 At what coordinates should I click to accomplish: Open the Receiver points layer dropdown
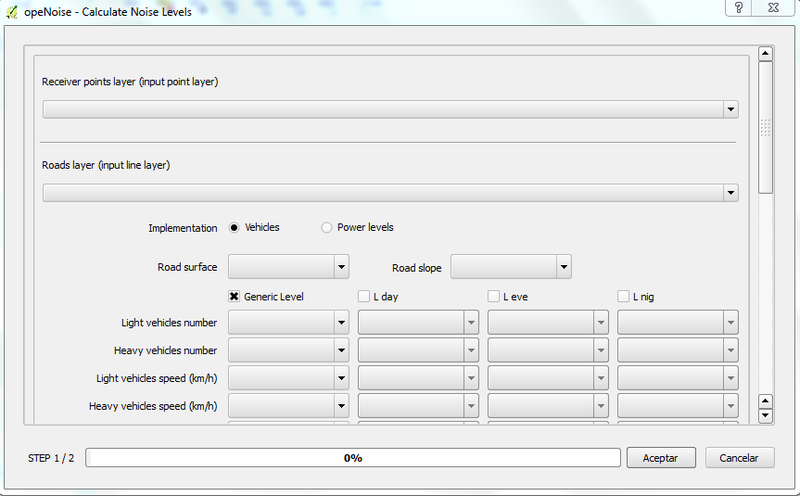point(390,109)
